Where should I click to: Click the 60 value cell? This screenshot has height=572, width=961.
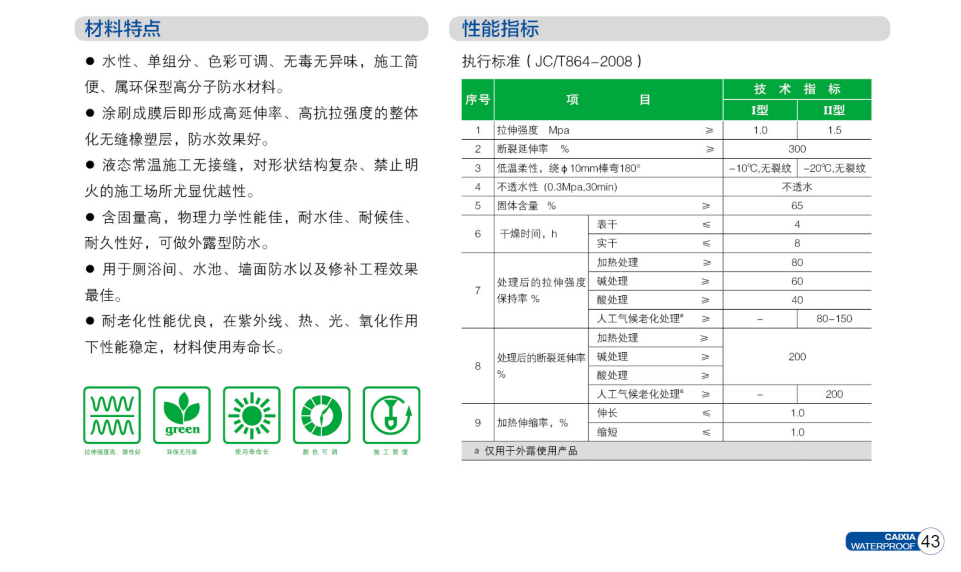797,281
